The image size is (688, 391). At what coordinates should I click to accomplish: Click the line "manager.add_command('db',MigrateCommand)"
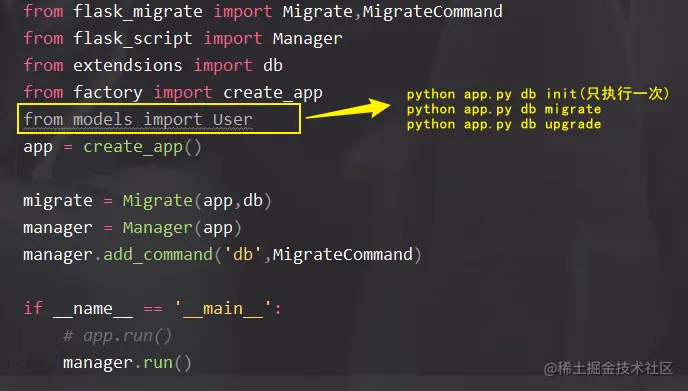(x=222, y=255)
